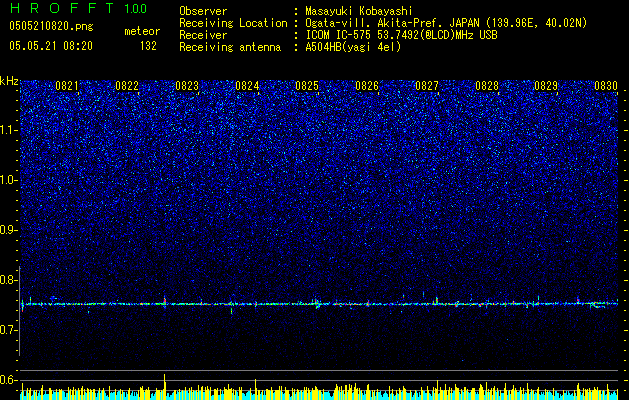Click the HROFFT title text
This screenshot has height=400, width=629.
(x=61, y=8)
